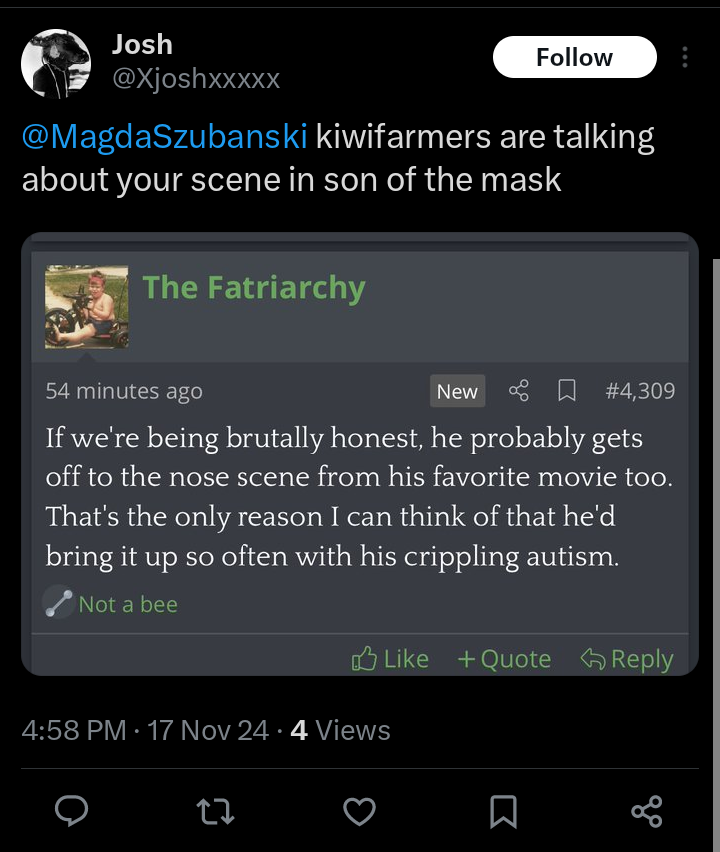The height and width of the screenshot is (852, 720).
Task: Click the reply speech bubble icon
Action: (x=71, y=811)
